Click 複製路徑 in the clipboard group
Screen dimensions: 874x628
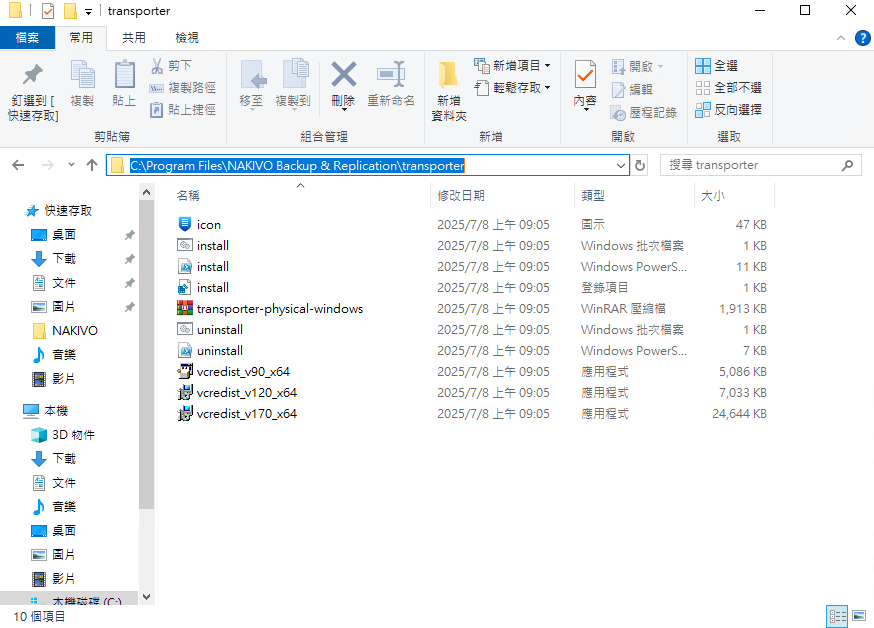coord(182,88)
